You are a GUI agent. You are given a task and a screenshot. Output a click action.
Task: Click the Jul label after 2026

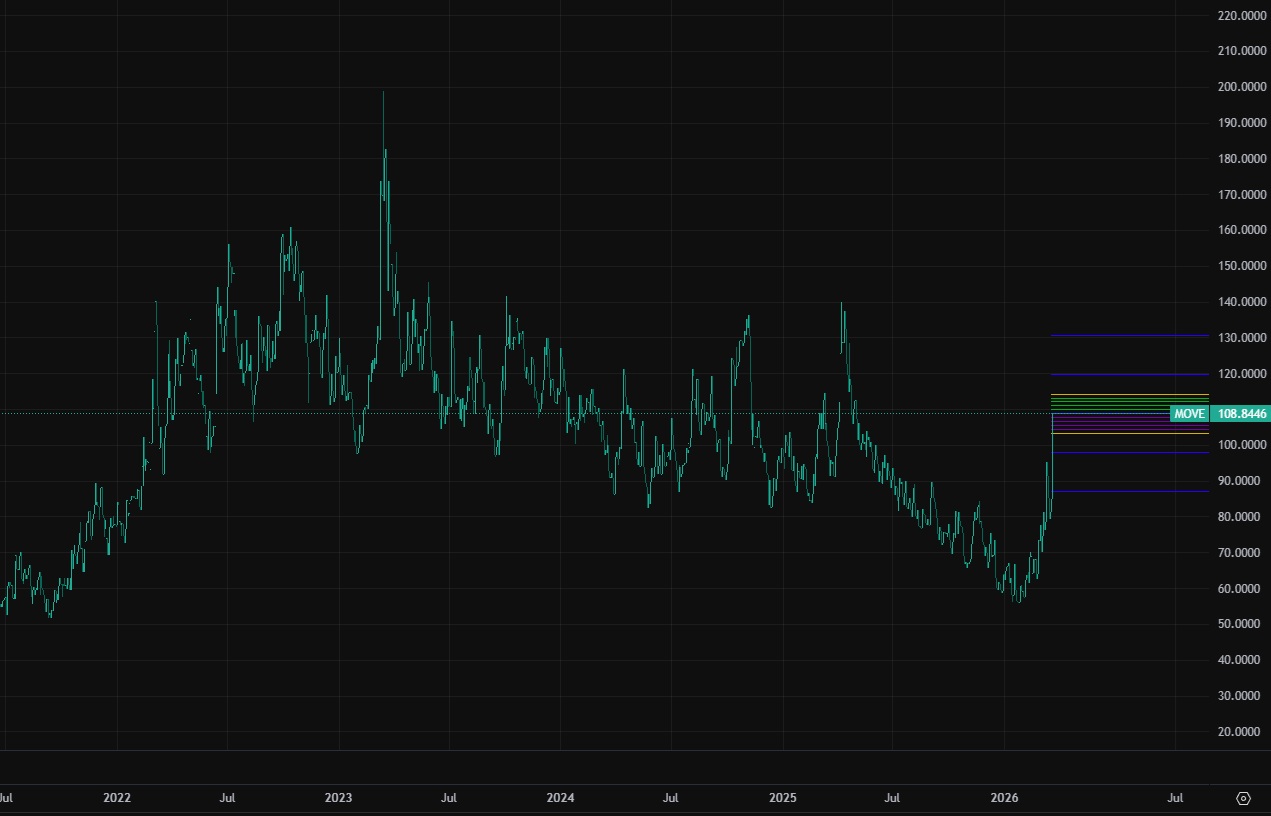pos(1176,798)
